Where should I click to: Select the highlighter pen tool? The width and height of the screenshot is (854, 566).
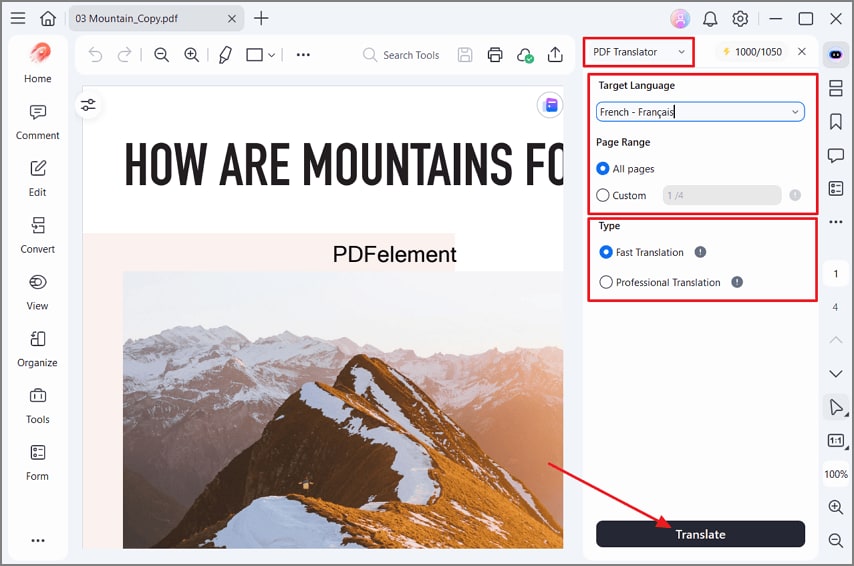tap(225, 54)
